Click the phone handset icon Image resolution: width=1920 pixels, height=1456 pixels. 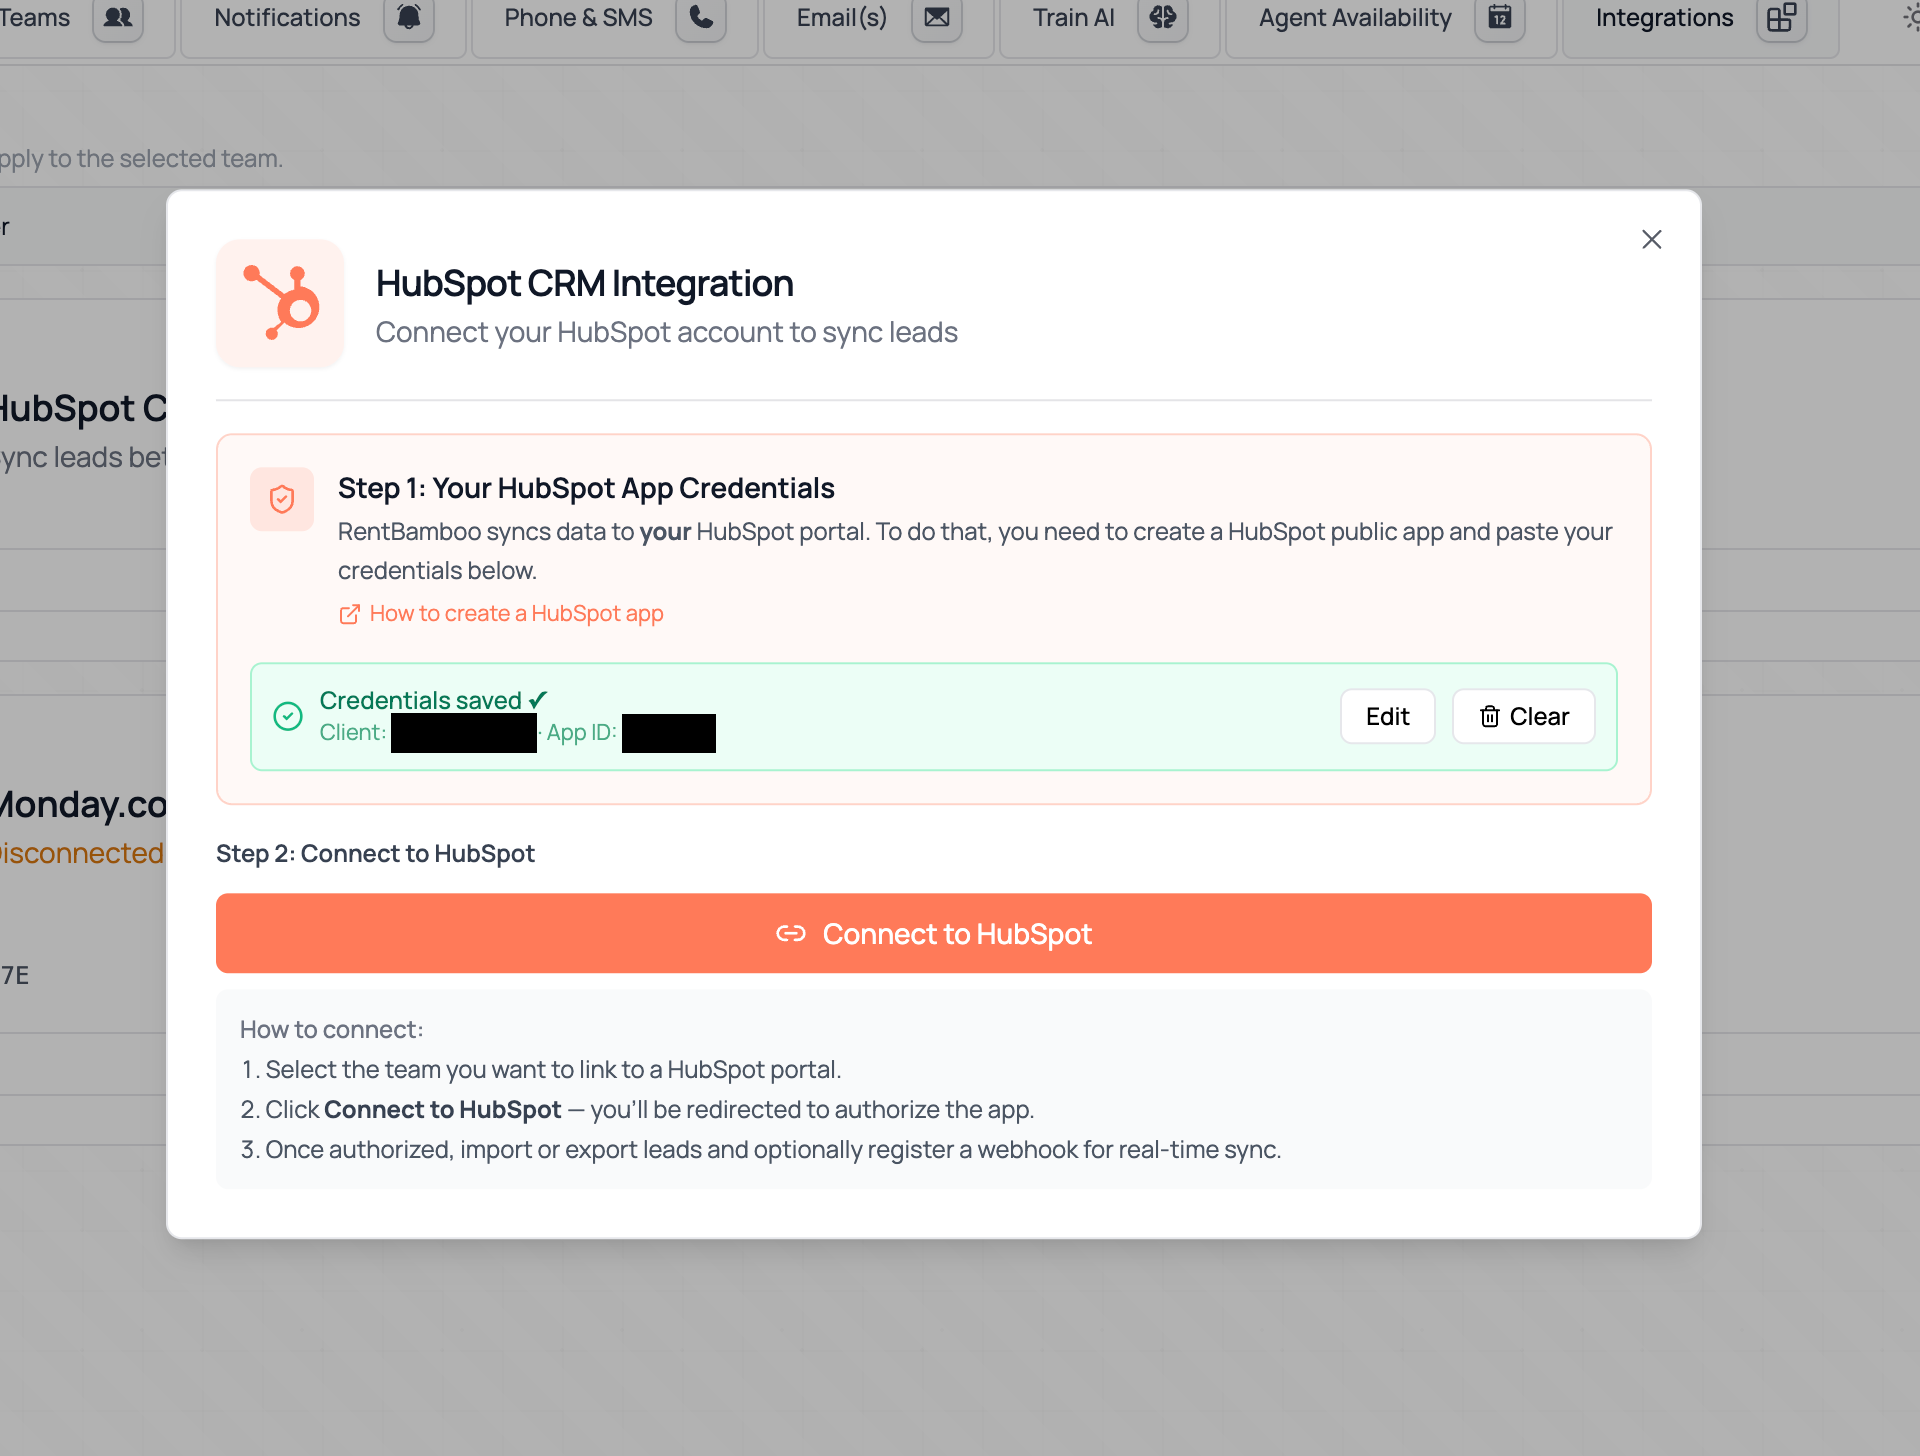[701, 18]
